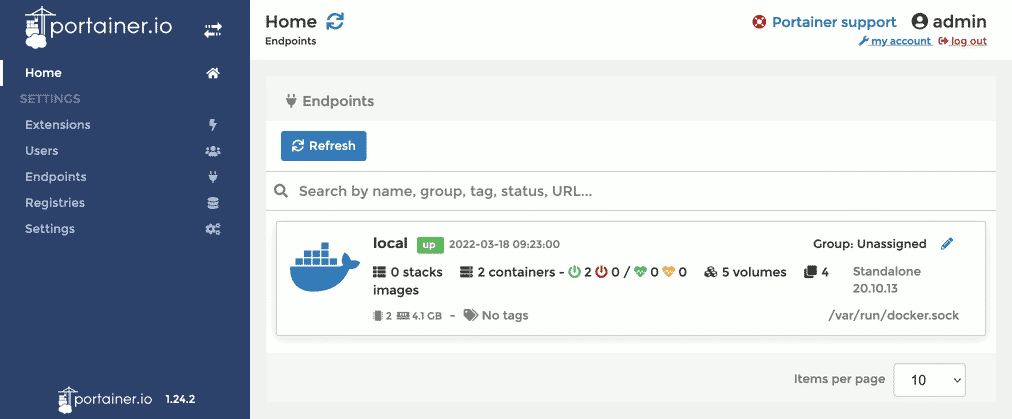The height and width of the screenshot is (419, 1012).
Task: Click the Endpoints plug icon in sidebar
Action: [213, 176]
